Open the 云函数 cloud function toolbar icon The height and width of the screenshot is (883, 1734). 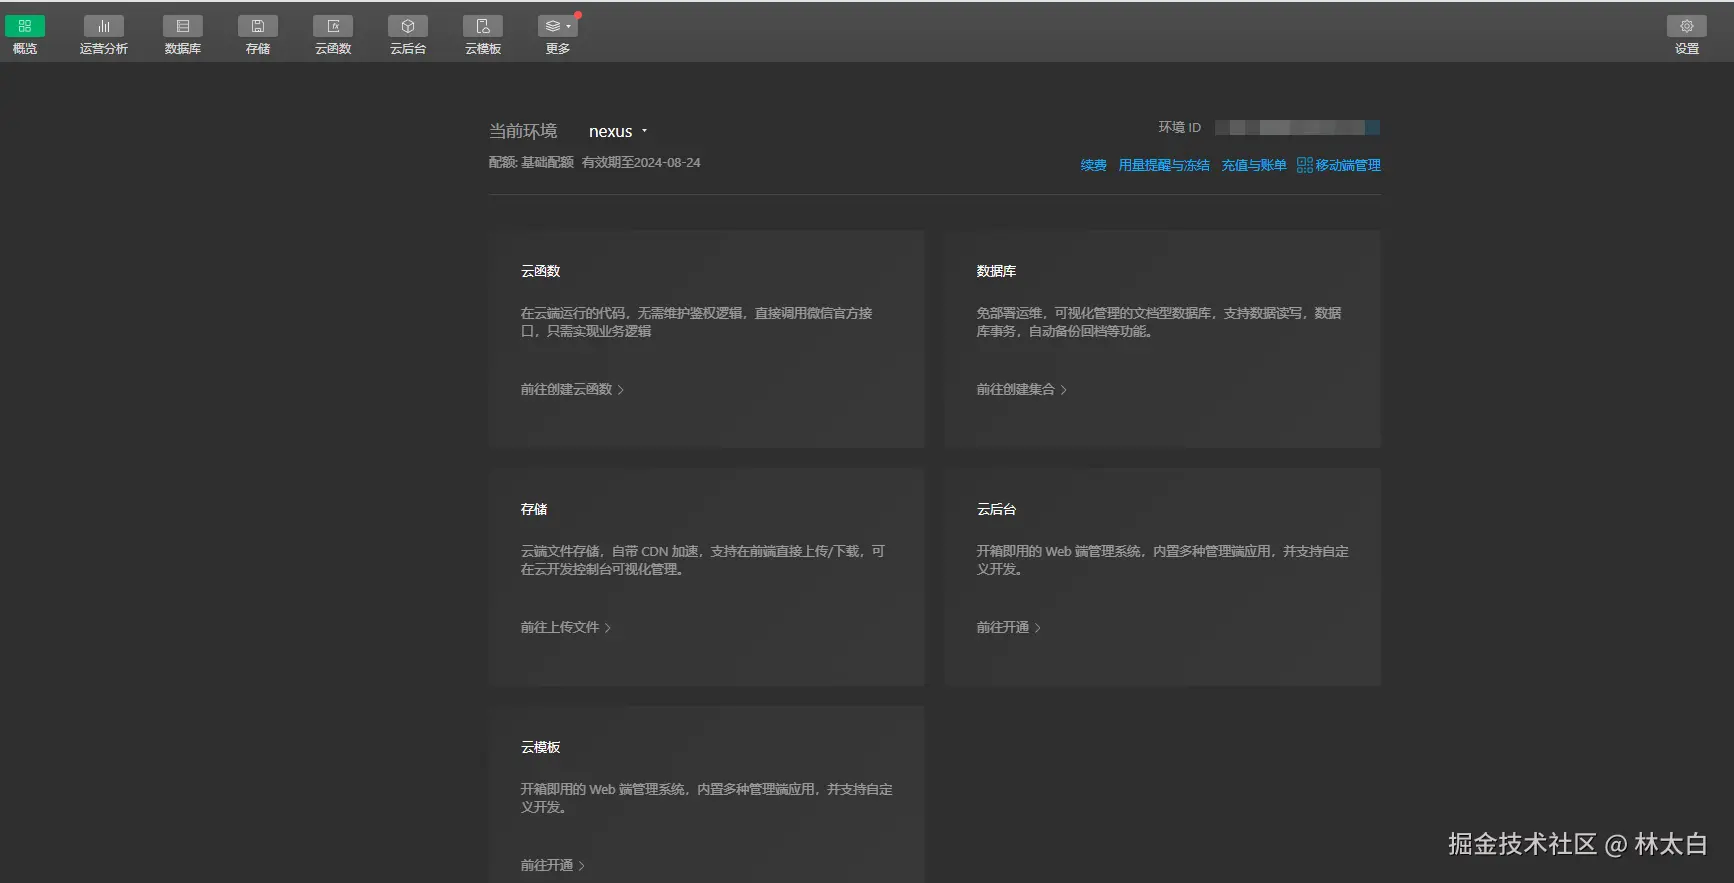click(x=333, y=26)
